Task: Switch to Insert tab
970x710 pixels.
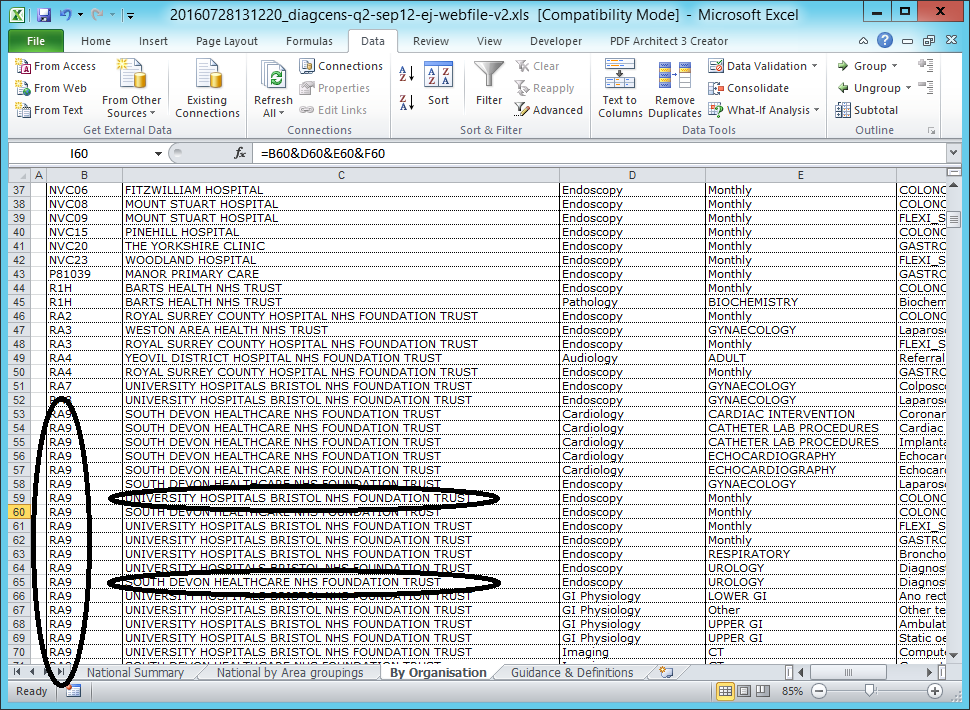Action: 153,41
